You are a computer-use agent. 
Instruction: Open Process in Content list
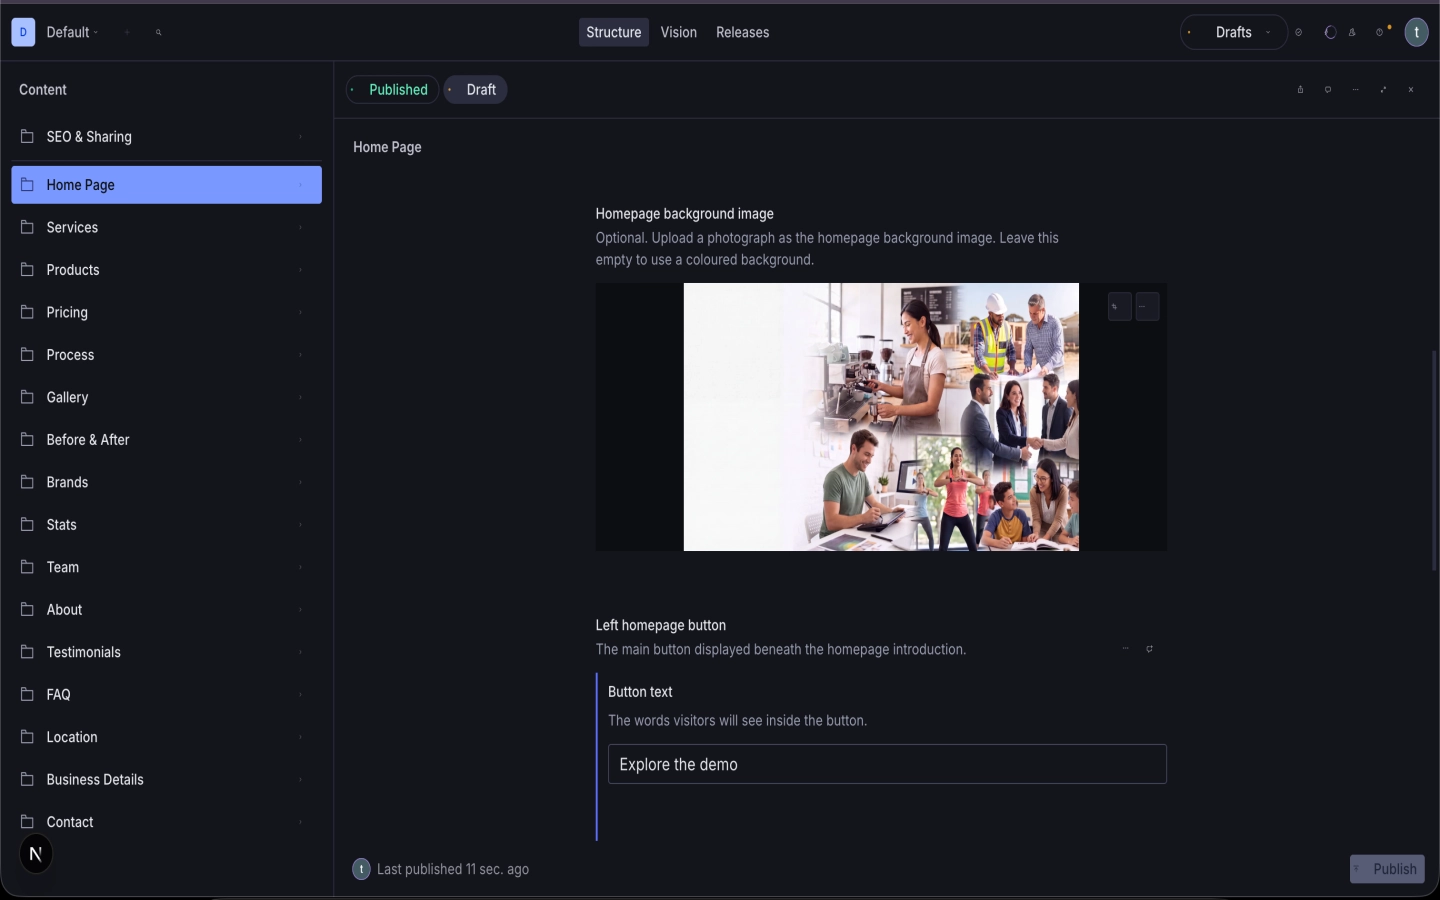(x=166, y=355)
